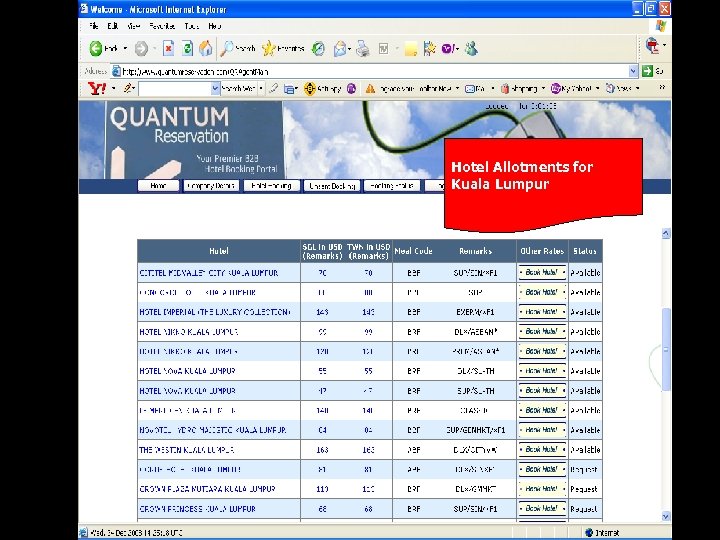Click the red Stop loading icon
This screenshot has height=540, width=720.
click(x=169, y=48)
